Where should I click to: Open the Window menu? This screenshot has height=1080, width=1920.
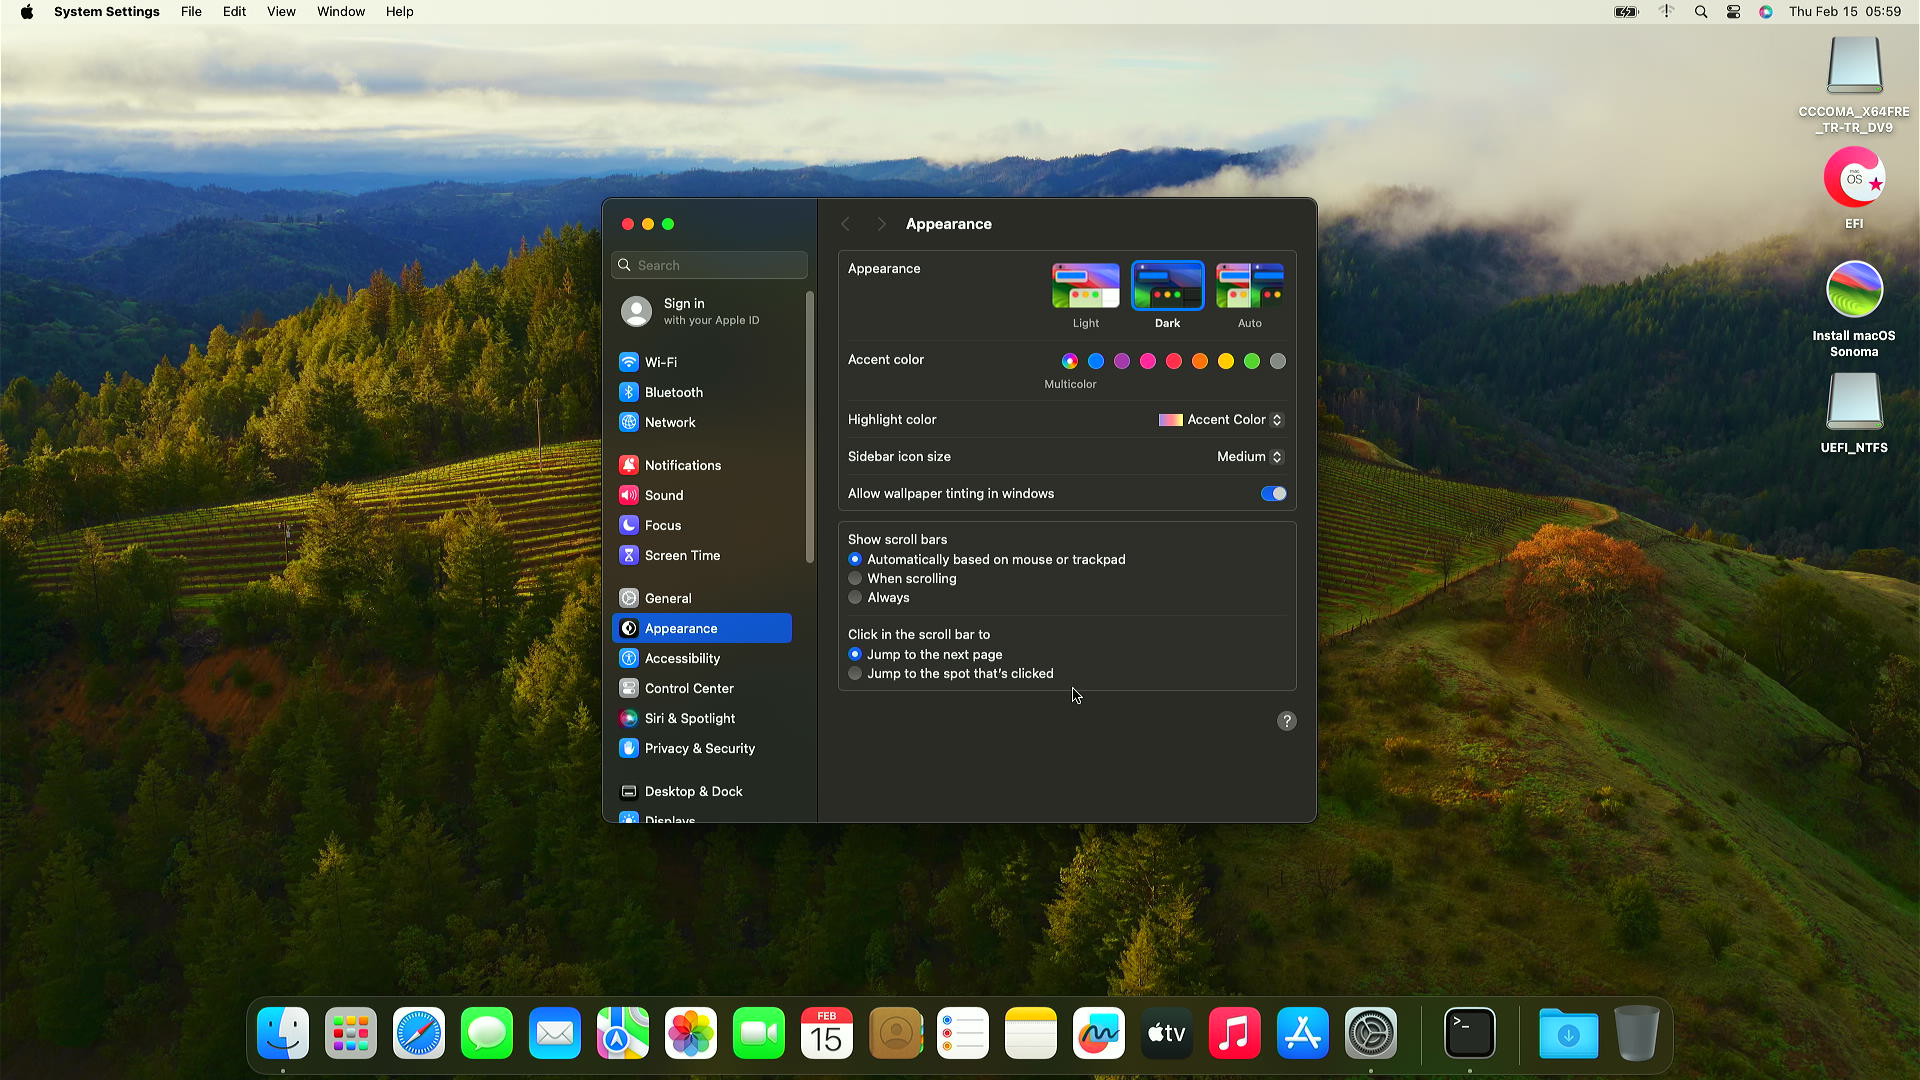click(340, 12)
